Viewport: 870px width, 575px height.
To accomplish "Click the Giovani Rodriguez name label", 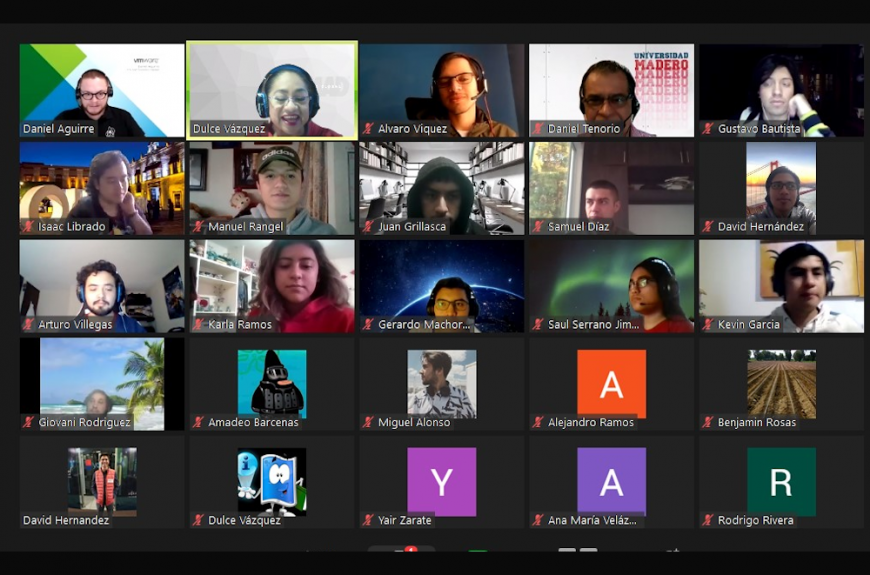I will (x=84, y=423).
